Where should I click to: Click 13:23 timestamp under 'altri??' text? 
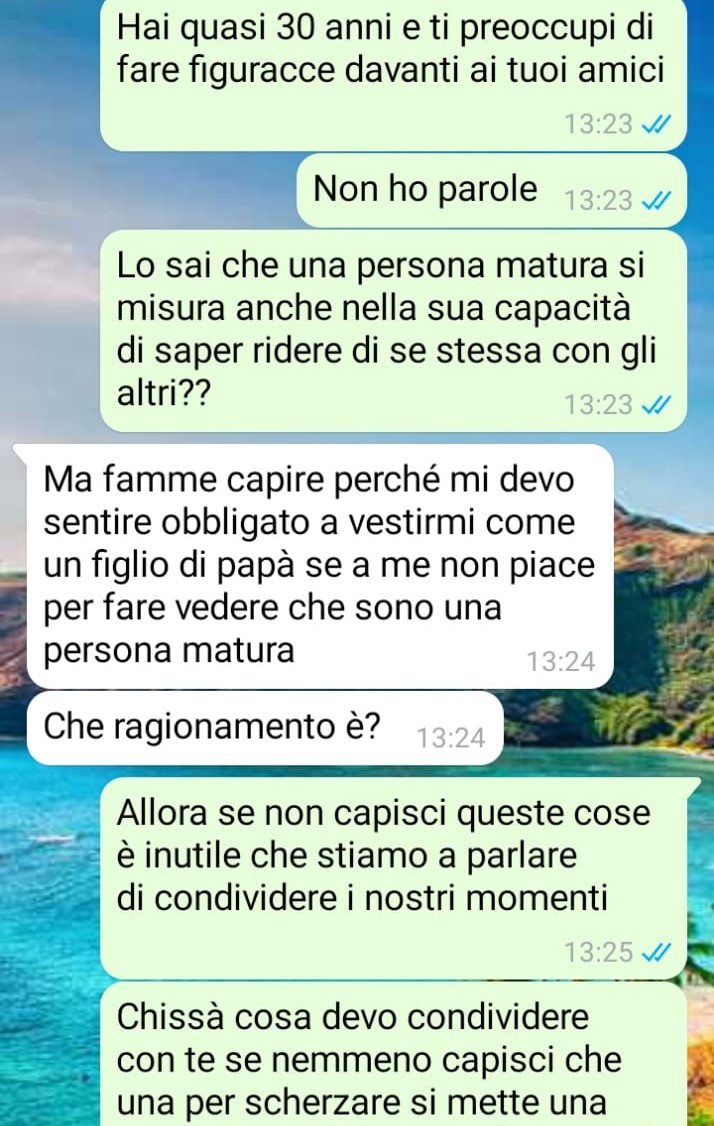[598, 405]
